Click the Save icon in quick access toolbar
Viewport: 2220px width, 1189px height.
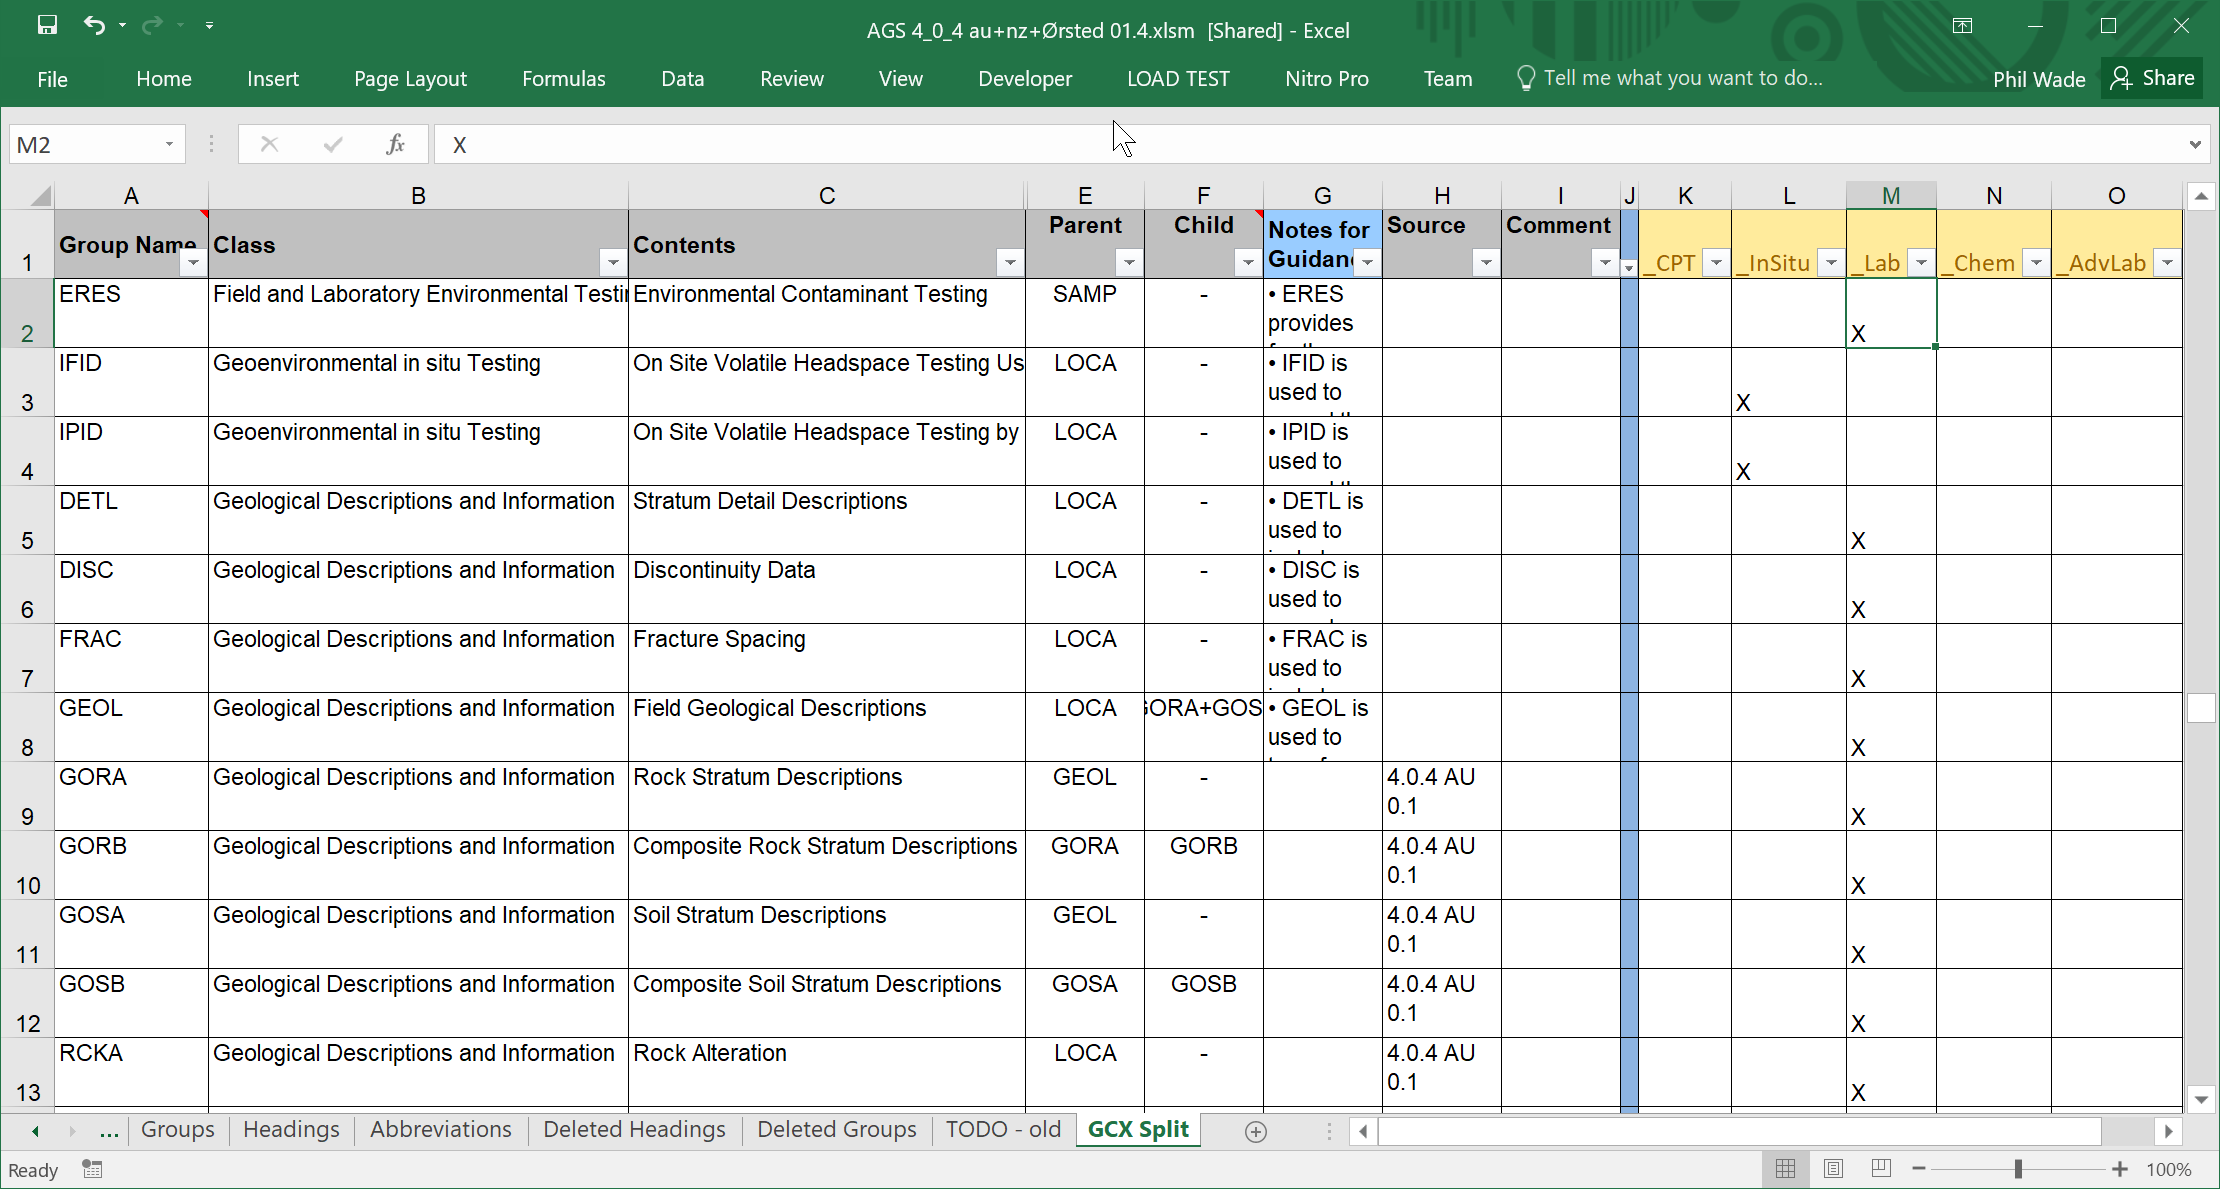pyautogui.click(x=47, y=26)
